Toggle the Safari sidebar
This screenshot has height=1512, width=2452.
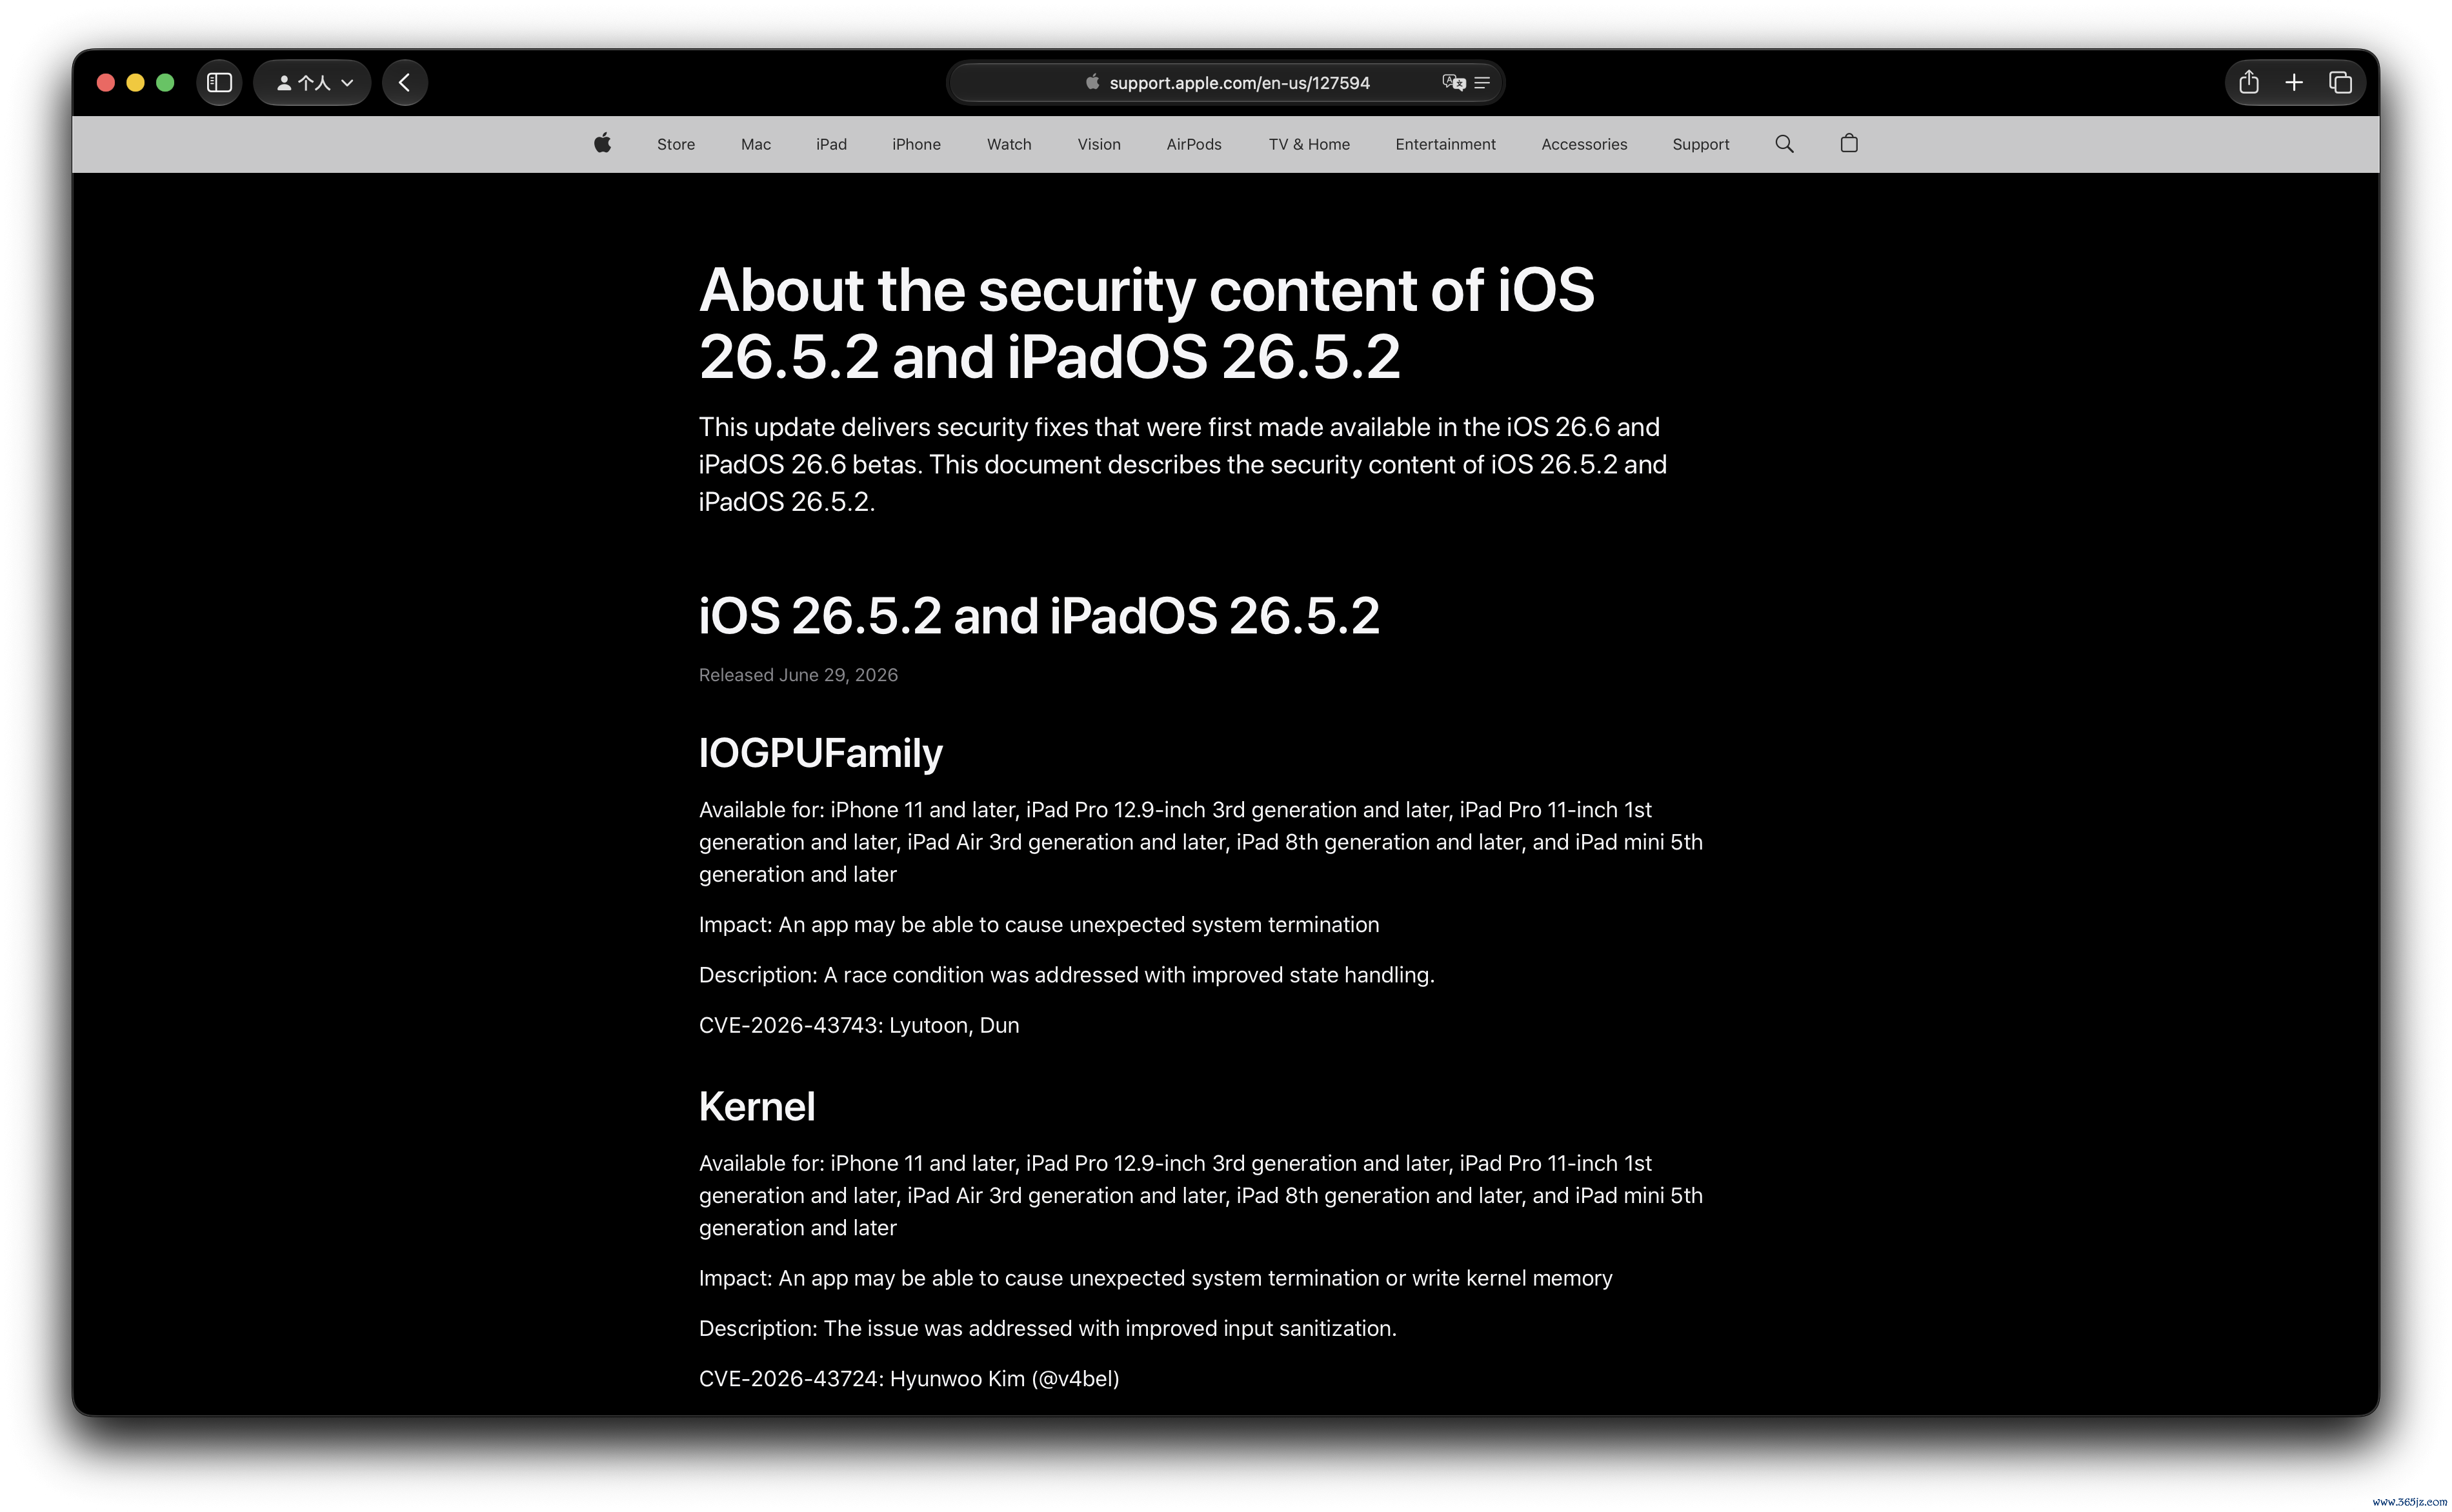219,83
